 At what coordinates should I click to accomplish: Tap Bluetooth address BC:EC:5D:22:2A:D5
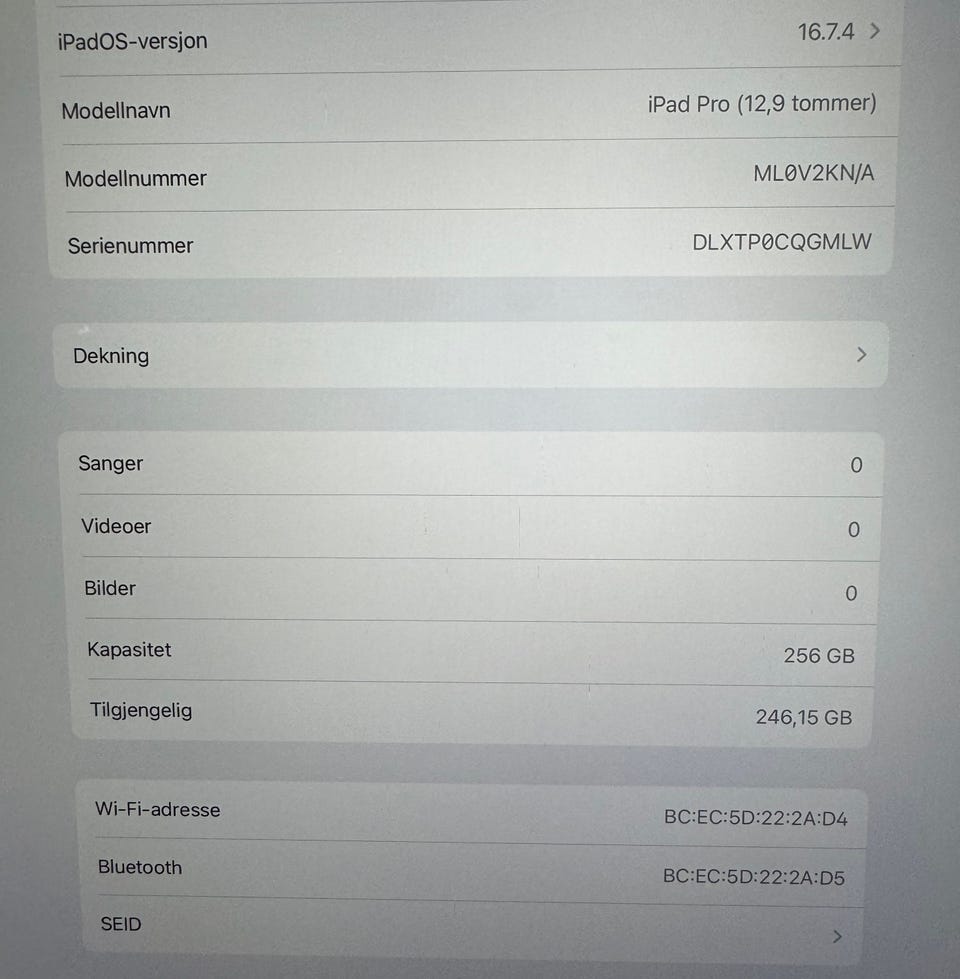753,878
